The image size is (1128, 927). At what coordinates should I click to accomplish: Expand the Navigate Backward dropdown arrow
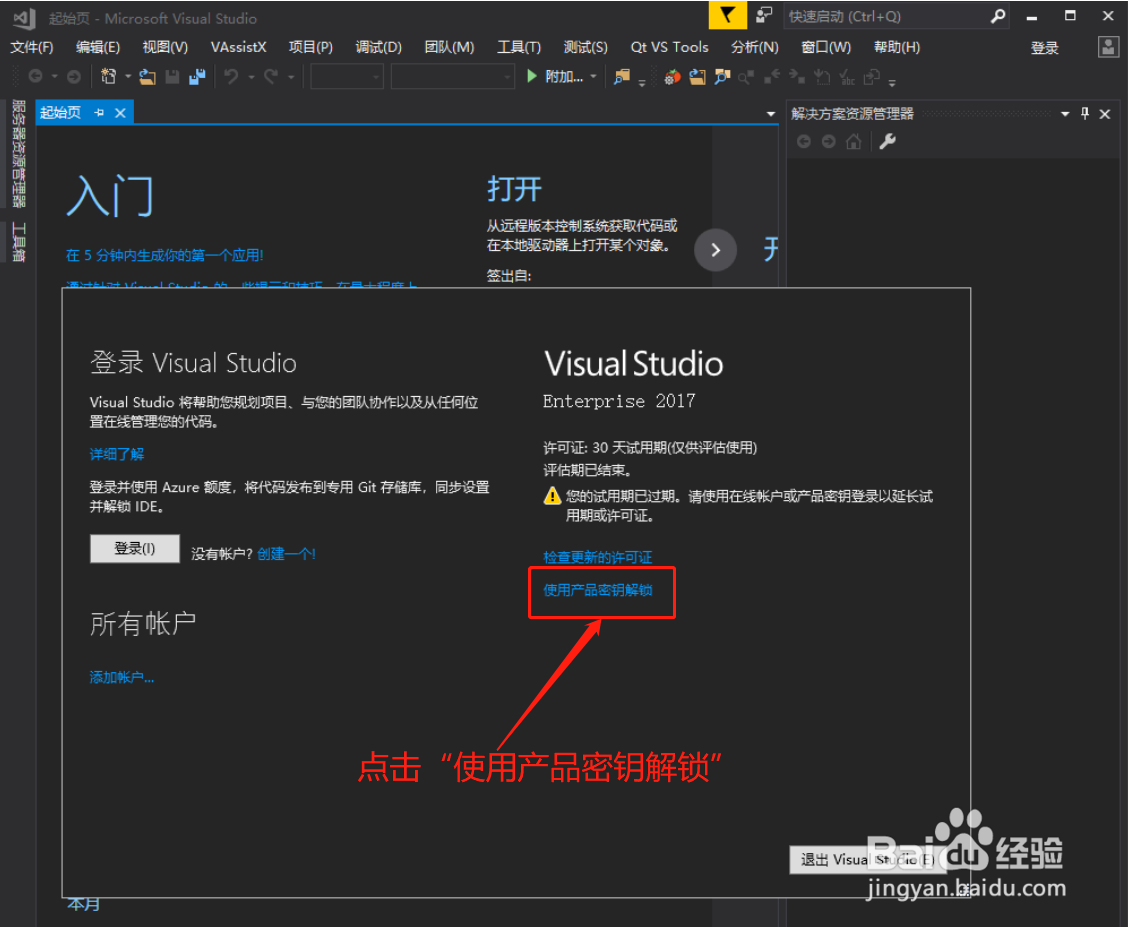click(x=54, y=76)
